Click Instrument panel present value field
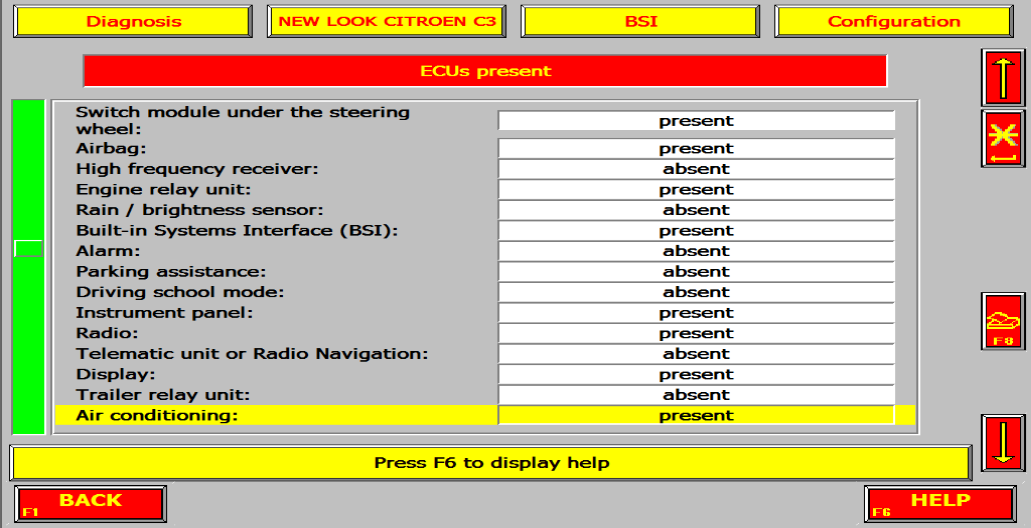 pos(696,313)
